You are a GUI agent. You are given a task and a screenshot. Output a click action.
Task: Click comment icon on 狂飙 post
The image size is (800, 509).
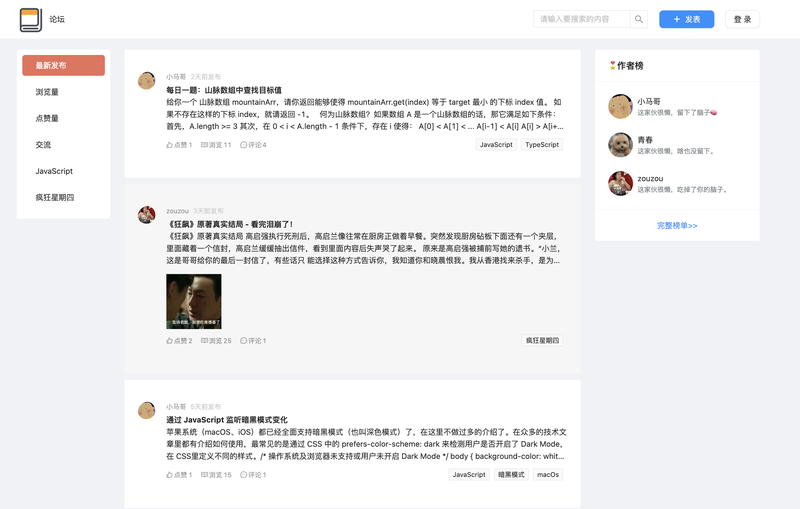[243, 341]
